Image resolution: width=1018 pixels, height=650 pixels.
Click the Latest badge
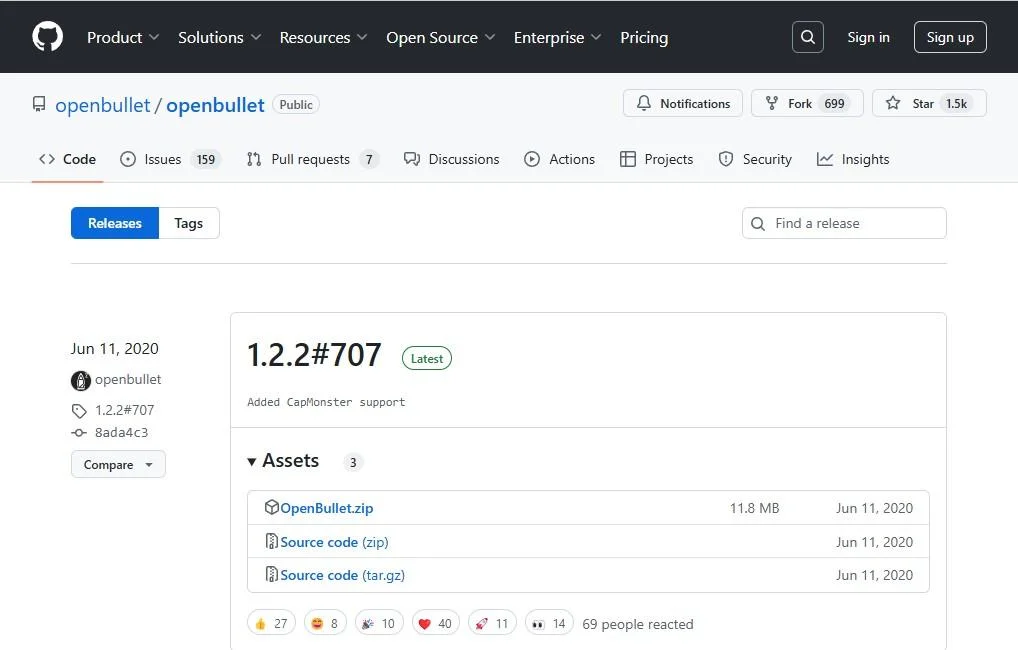(427, 358)
